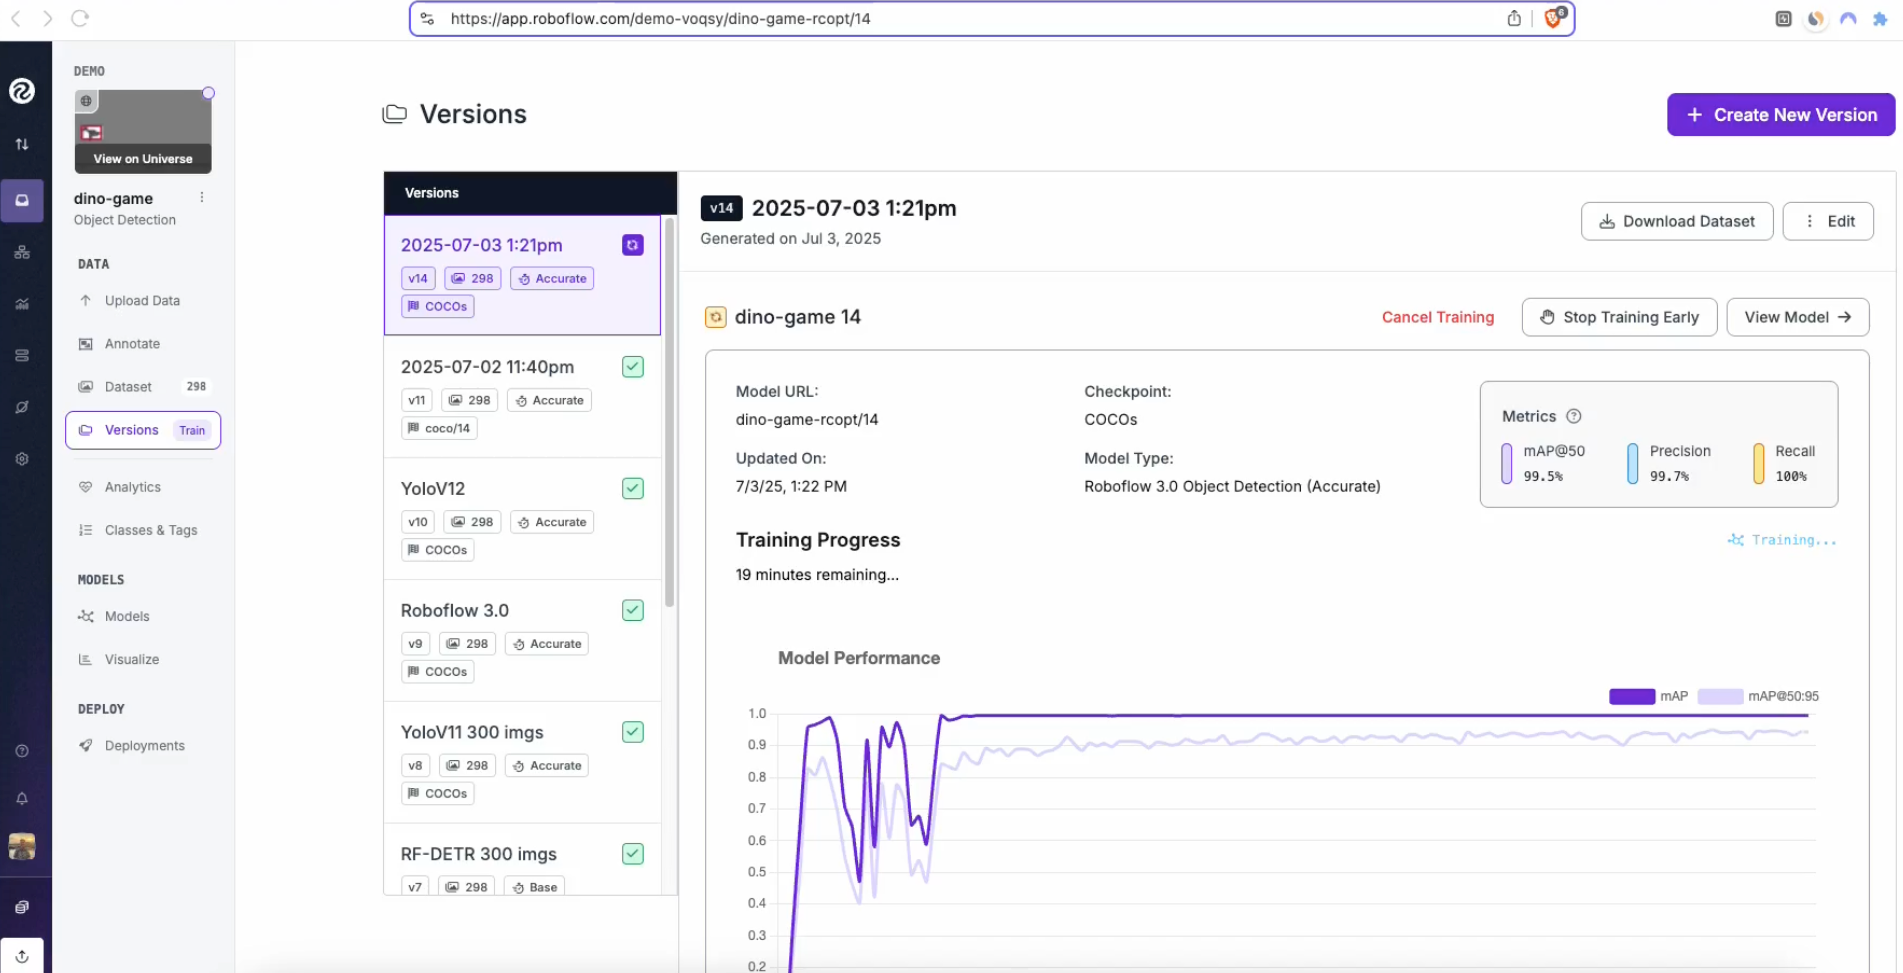
Task: Click training spinner icon on v14 version
Action: [x=633, y=245]
